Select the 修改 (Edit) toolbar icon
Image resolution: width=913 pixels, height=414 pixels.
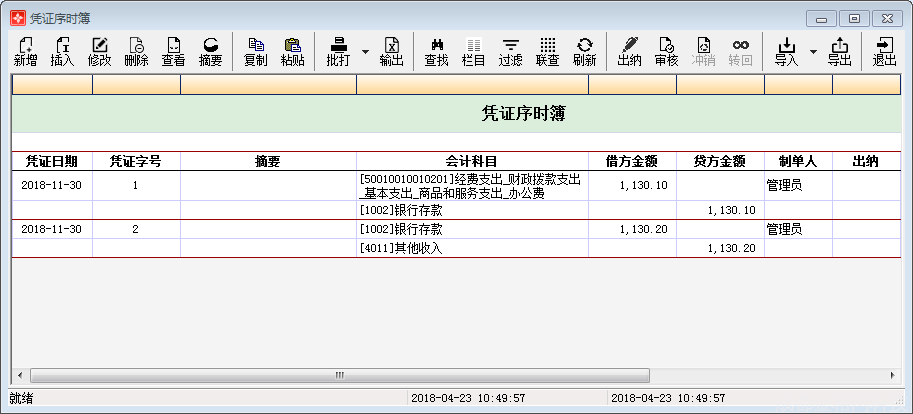[x=99, y=51]
